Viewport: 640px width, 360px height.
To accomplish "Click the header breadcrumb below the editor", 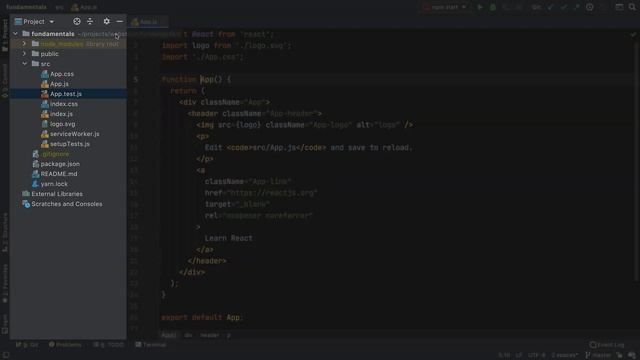I will (x=210, y=335).
